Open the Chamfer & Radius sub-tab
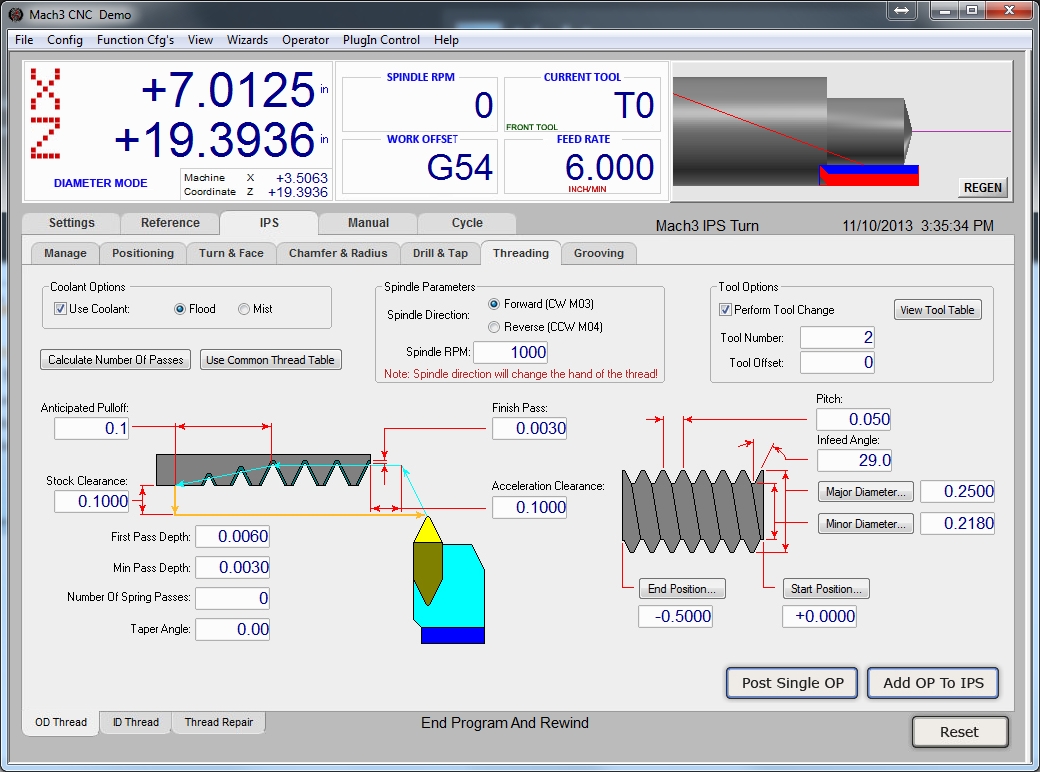 [x=338, y=253]
